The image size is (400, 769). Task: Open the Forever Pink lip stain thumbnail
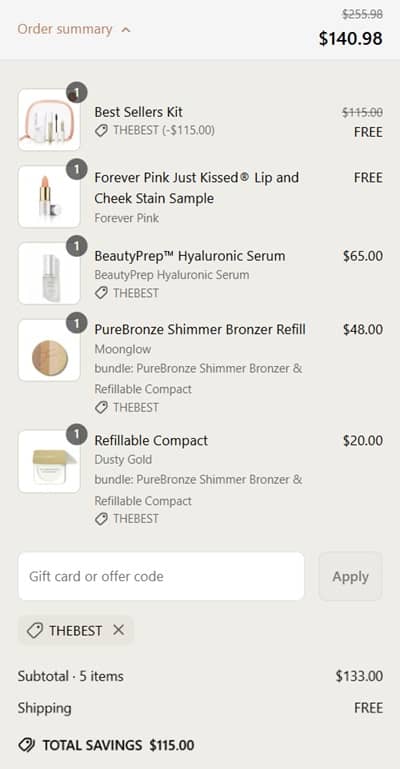pyautogui.click(x=49, y=197)
